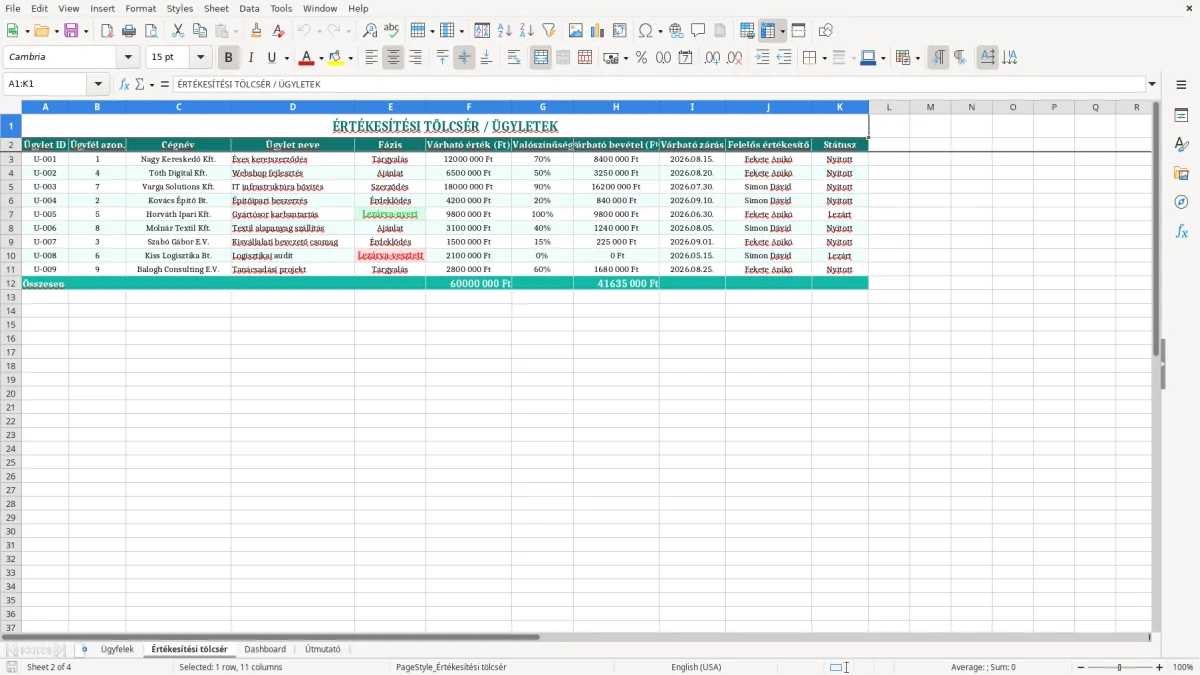Click the Spelling check icon
This screenshot has height=675, width=1200.
click(391, 31)
